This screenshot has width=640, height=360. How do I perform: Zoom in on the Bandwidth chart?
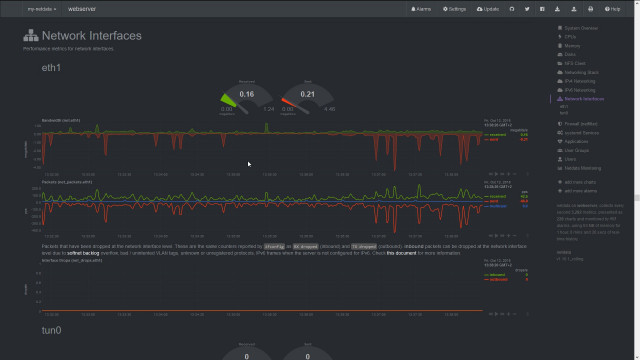(509, 174)
